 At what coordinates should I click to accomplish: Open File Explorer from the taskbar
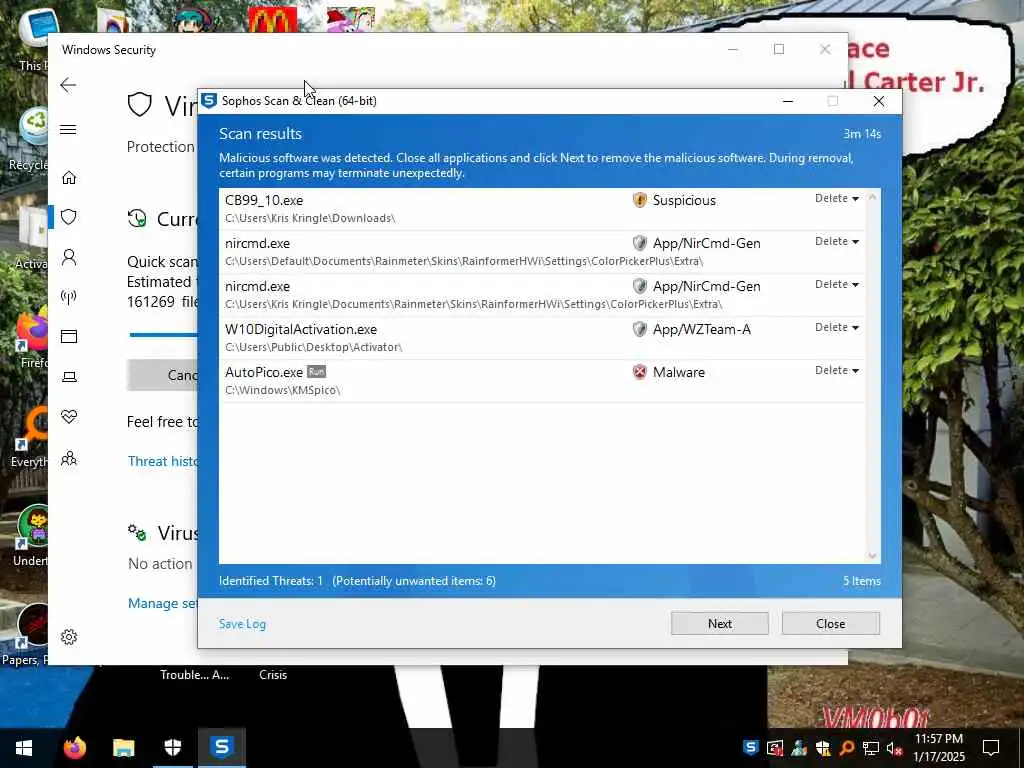pos(123,748)
